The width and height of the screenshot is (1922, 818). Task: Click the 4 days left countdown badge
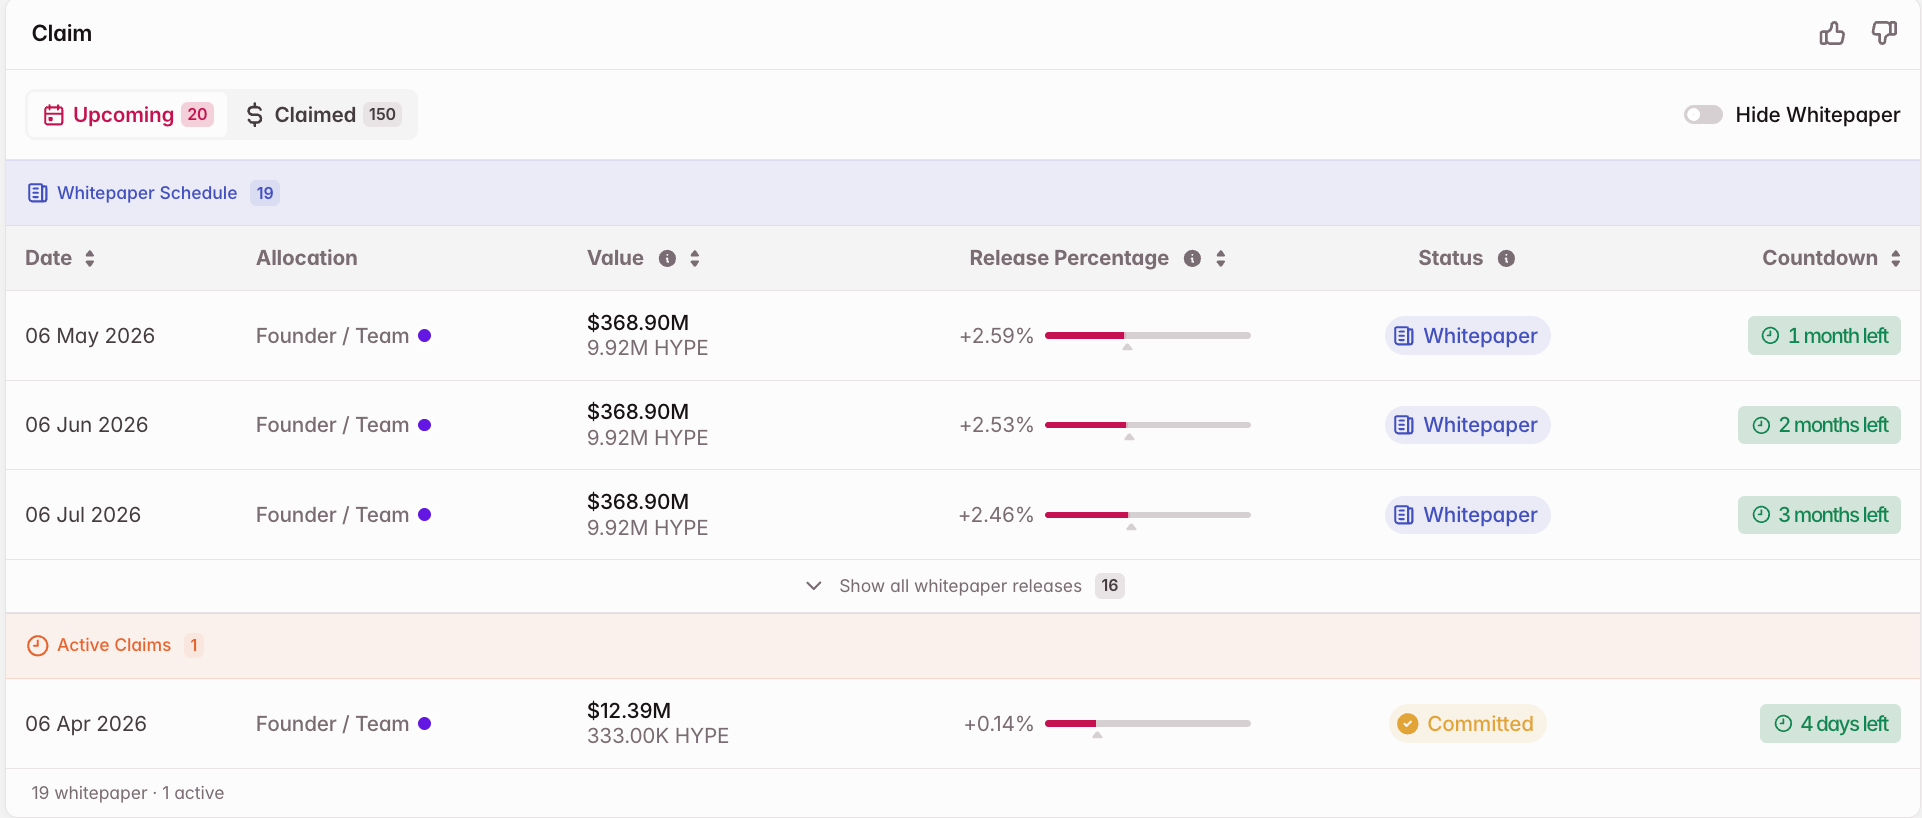coord(1830,724)
